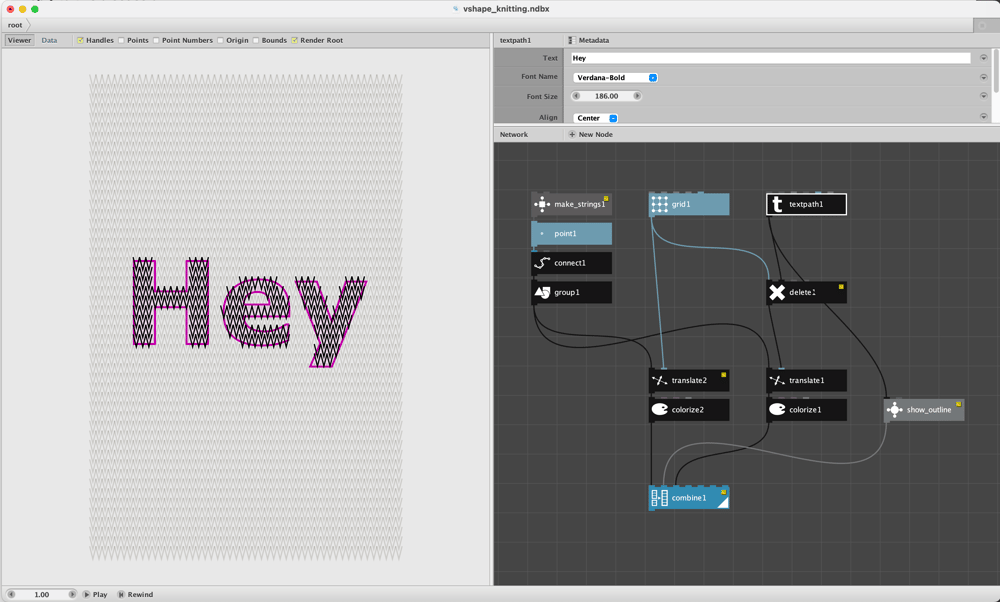The image size is (1000, 602).
Task: Click the Rewind button
Action: click(x=135, y=594)
